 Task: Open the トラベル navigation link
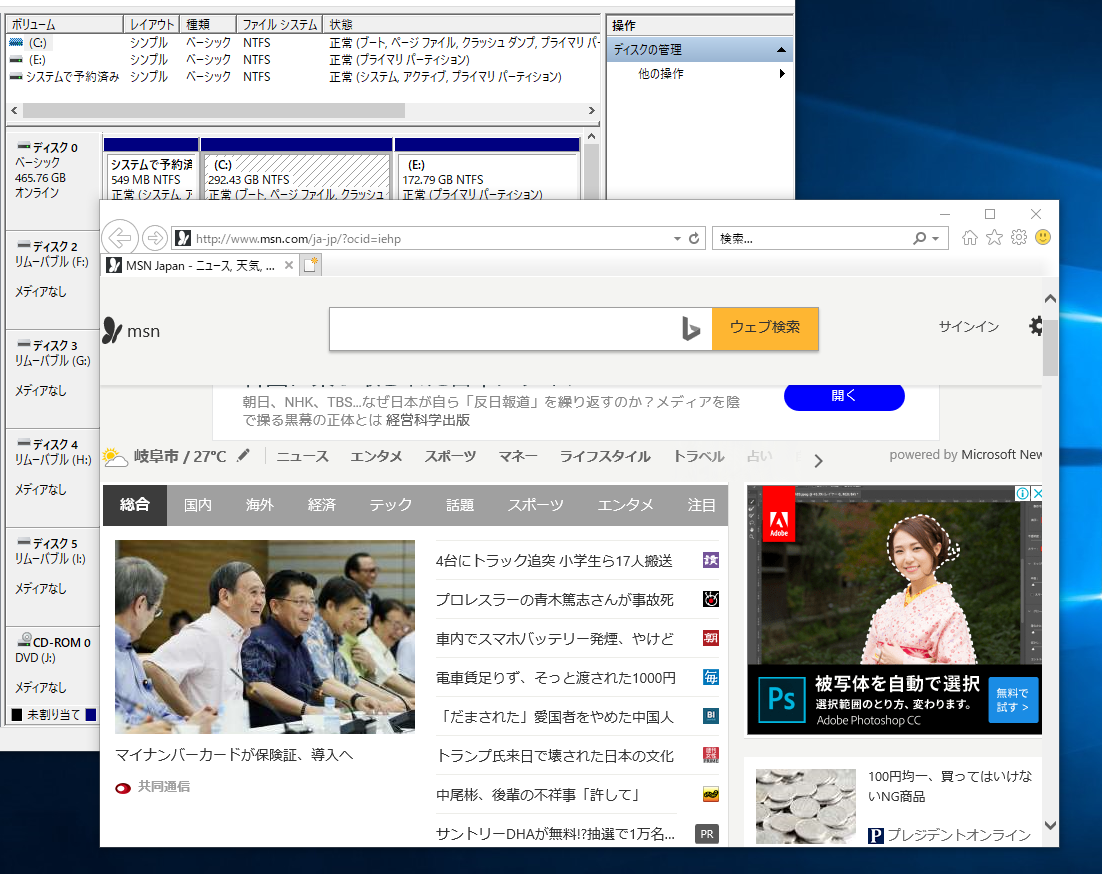(699, 456)
